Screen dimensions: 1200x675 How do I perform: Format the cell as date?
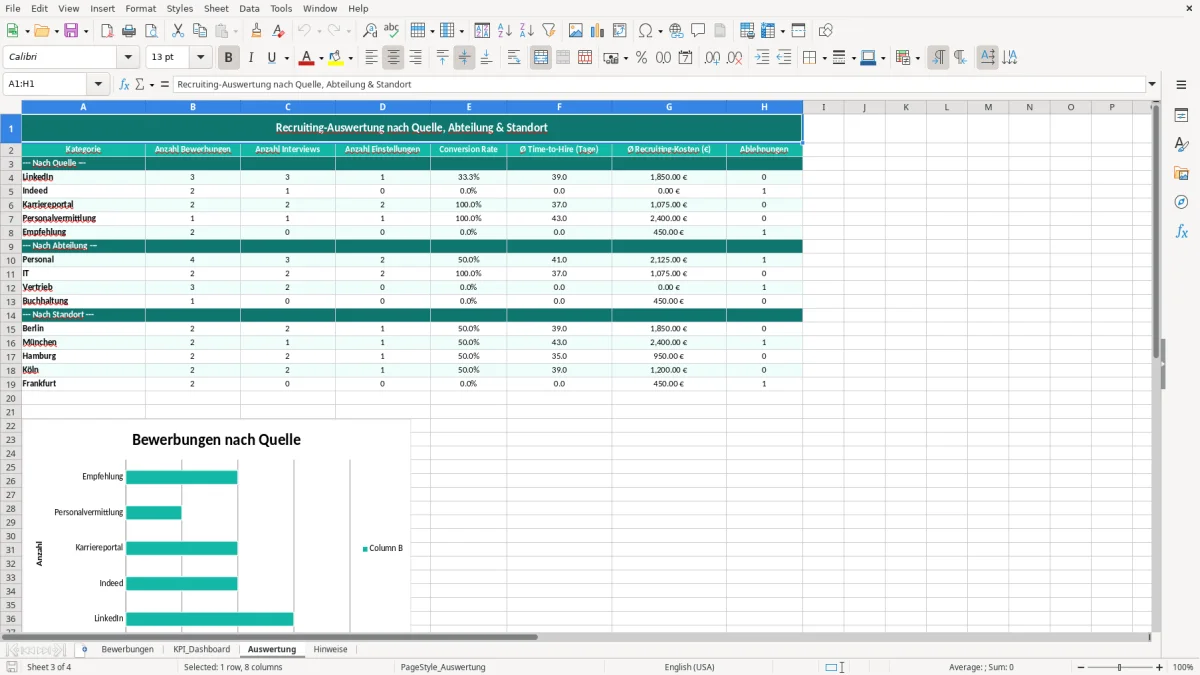[686, 58]
